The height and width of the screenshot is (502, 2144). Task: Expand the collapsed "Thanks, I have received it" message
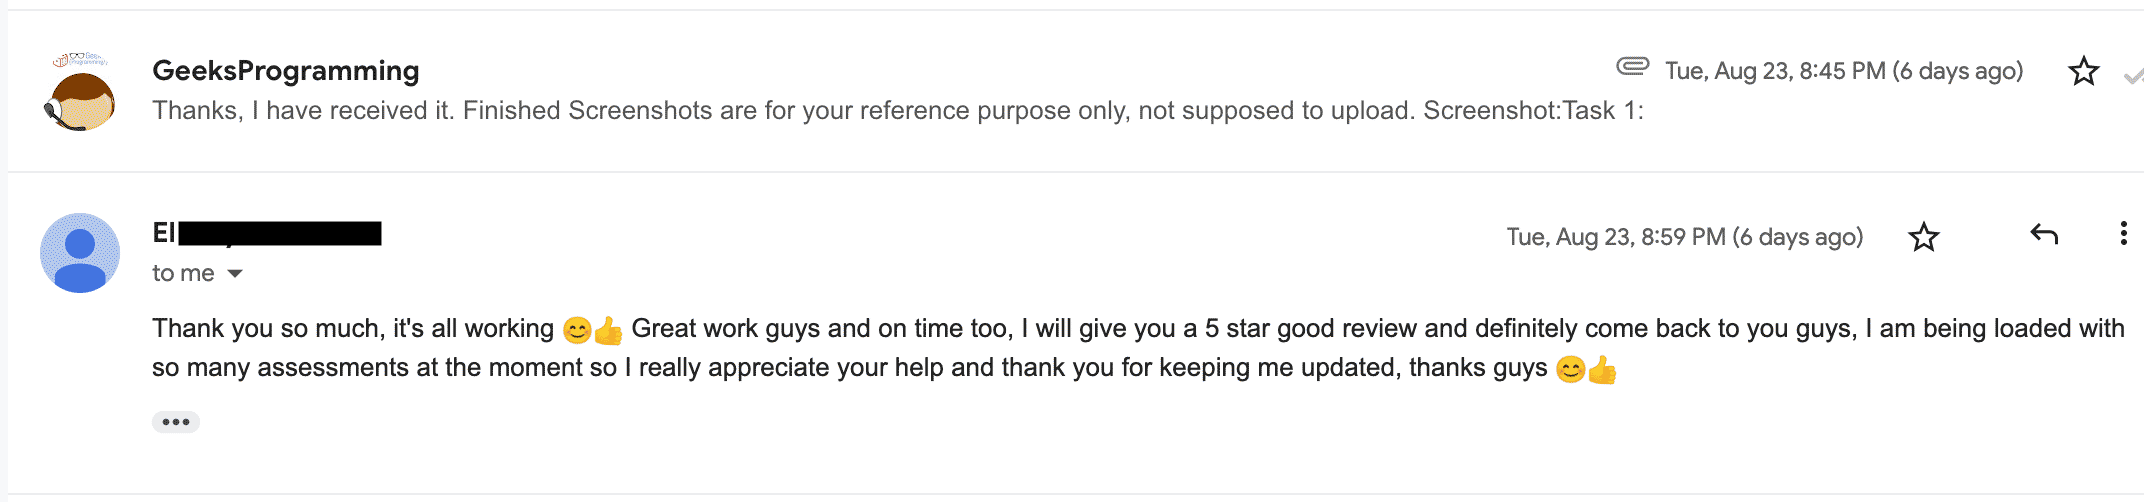pyautogui.click(x=896, y=111)
